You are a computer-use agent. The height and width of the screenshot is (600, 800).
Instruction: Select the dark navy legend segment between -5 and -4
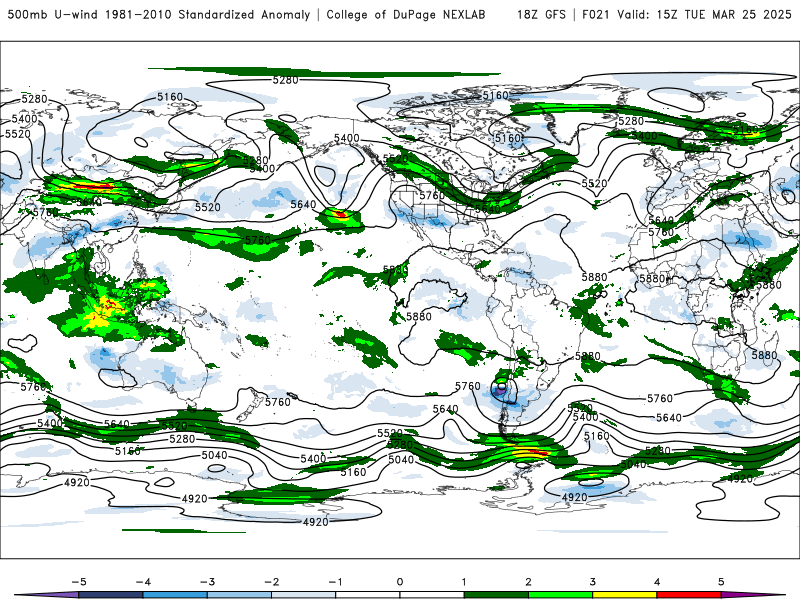pyautogui.click(x=111, y=595)
